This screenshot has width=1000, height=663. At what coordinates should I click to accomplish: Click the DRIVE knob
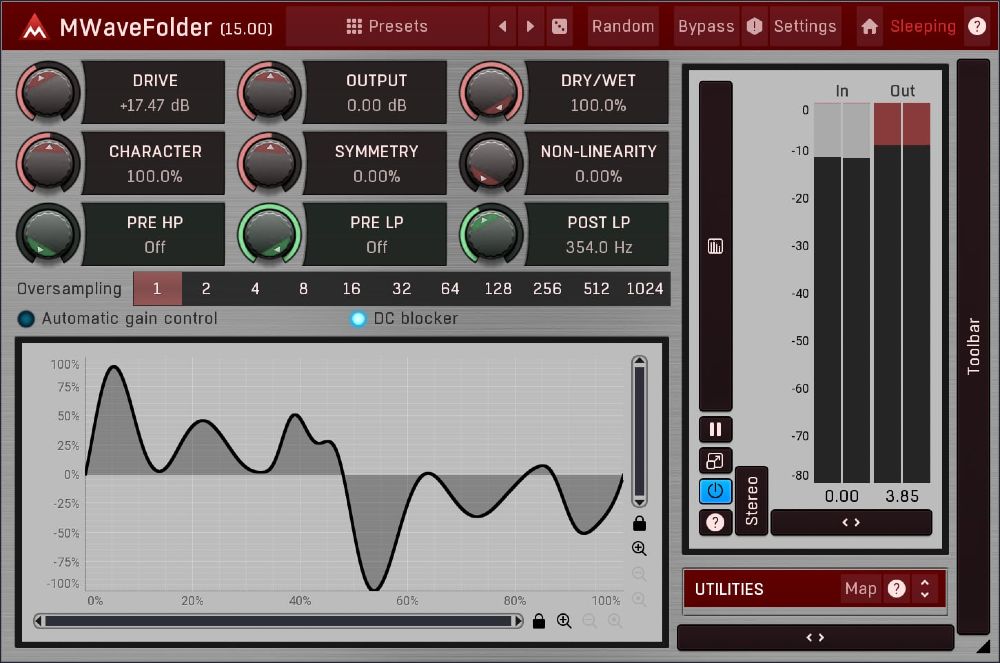[48, 92]
